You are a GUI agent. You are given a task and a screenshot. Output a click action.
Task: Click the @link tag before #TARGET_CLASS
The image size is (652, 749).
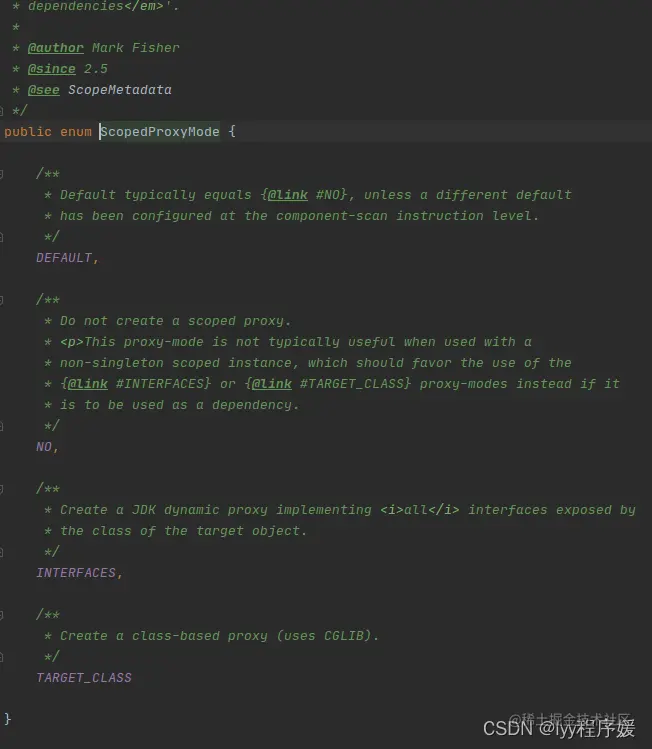point(271,384)
